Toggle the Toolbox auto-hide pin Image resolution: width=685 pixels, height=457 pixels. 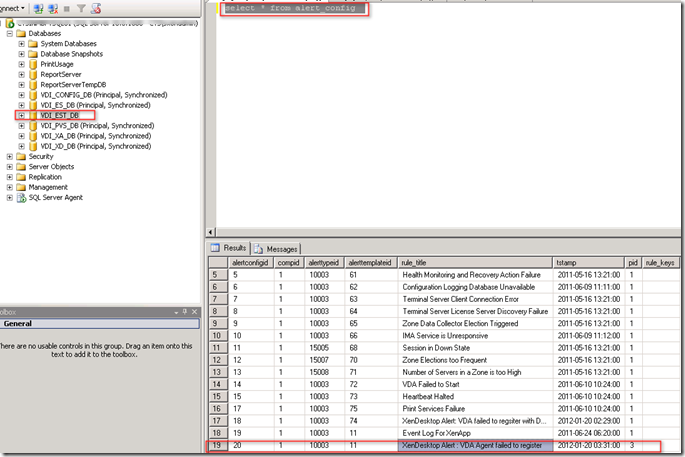185,312
